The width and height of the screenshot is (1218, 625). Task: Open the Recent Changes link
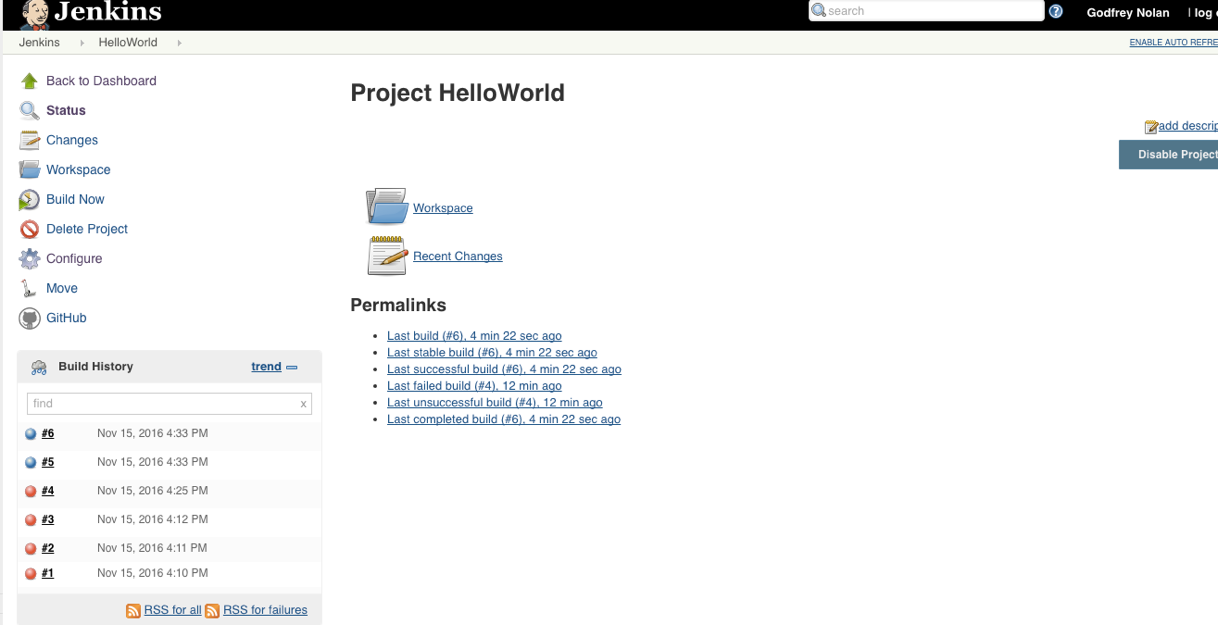click(458, 256)
